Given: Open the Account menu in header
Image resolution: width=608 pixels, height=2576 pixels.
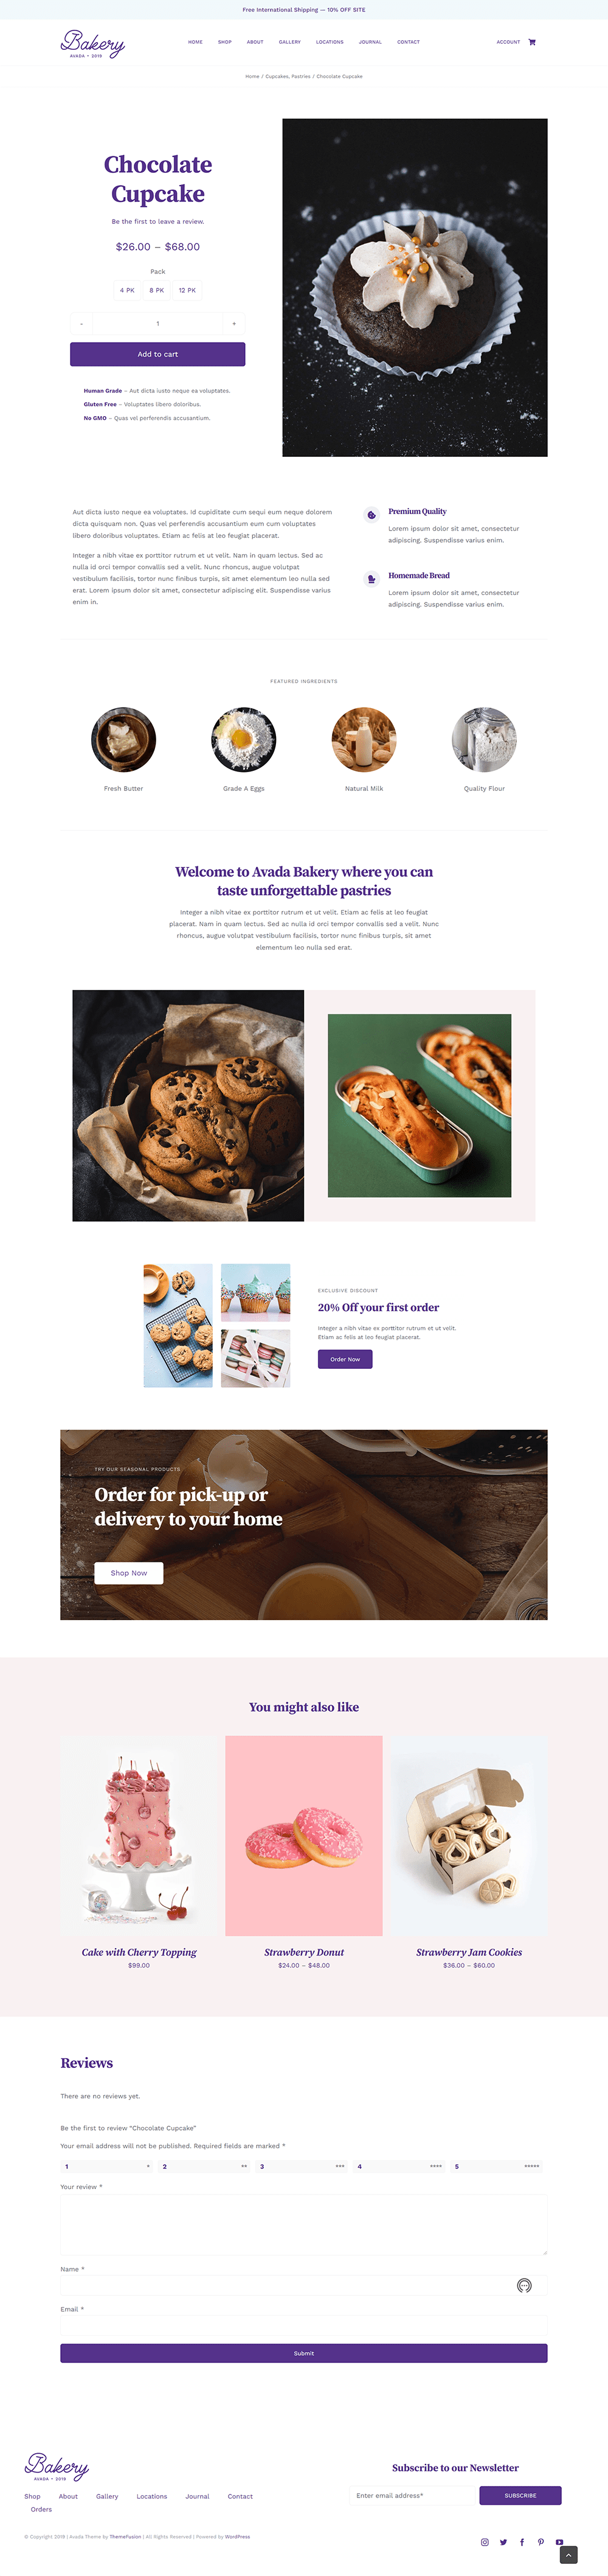Looking at the screenshot, I should point(508,42).
